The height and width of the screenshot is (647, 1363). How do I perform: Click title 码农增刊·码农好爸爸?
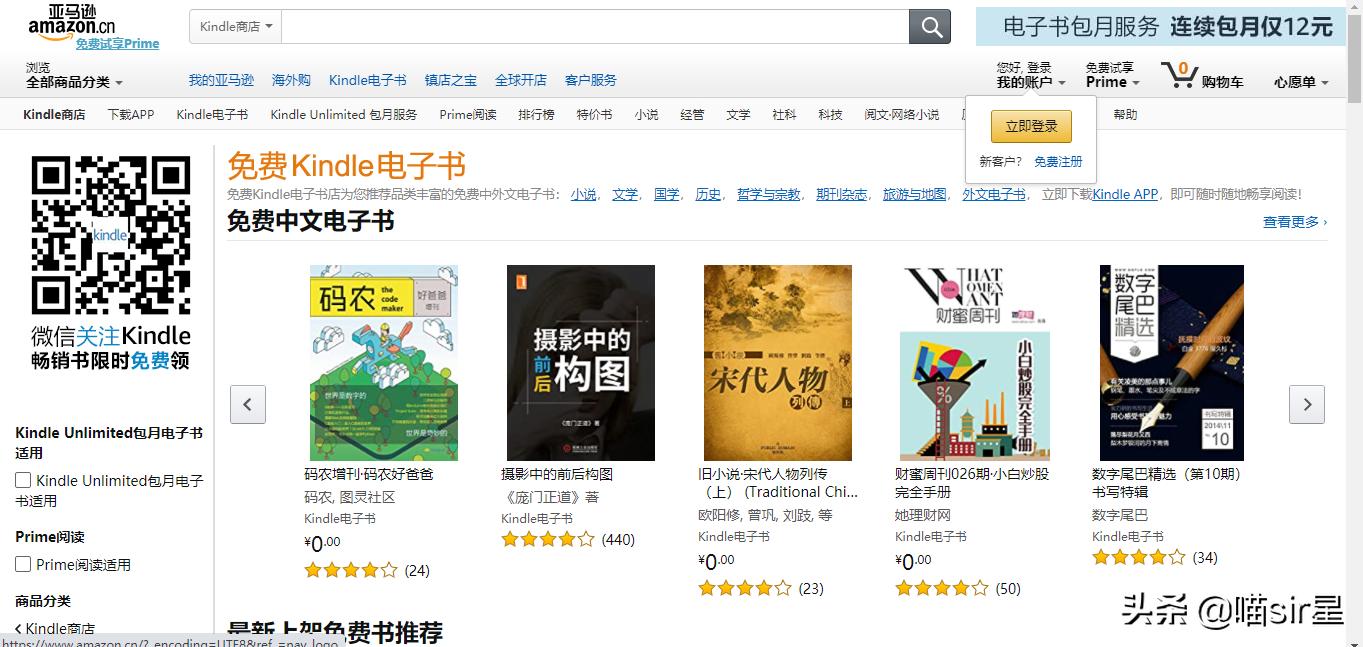pyautogui.click(x=369, y=474)
